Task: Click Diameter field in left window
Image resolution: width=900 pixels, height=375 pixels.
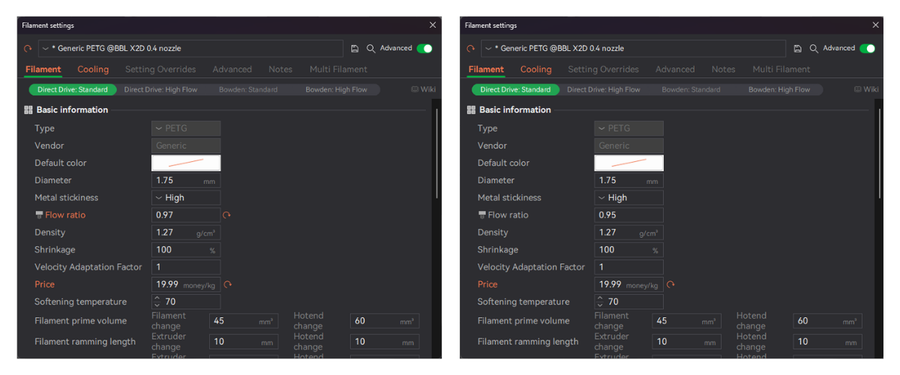Action: click(186, 180)
